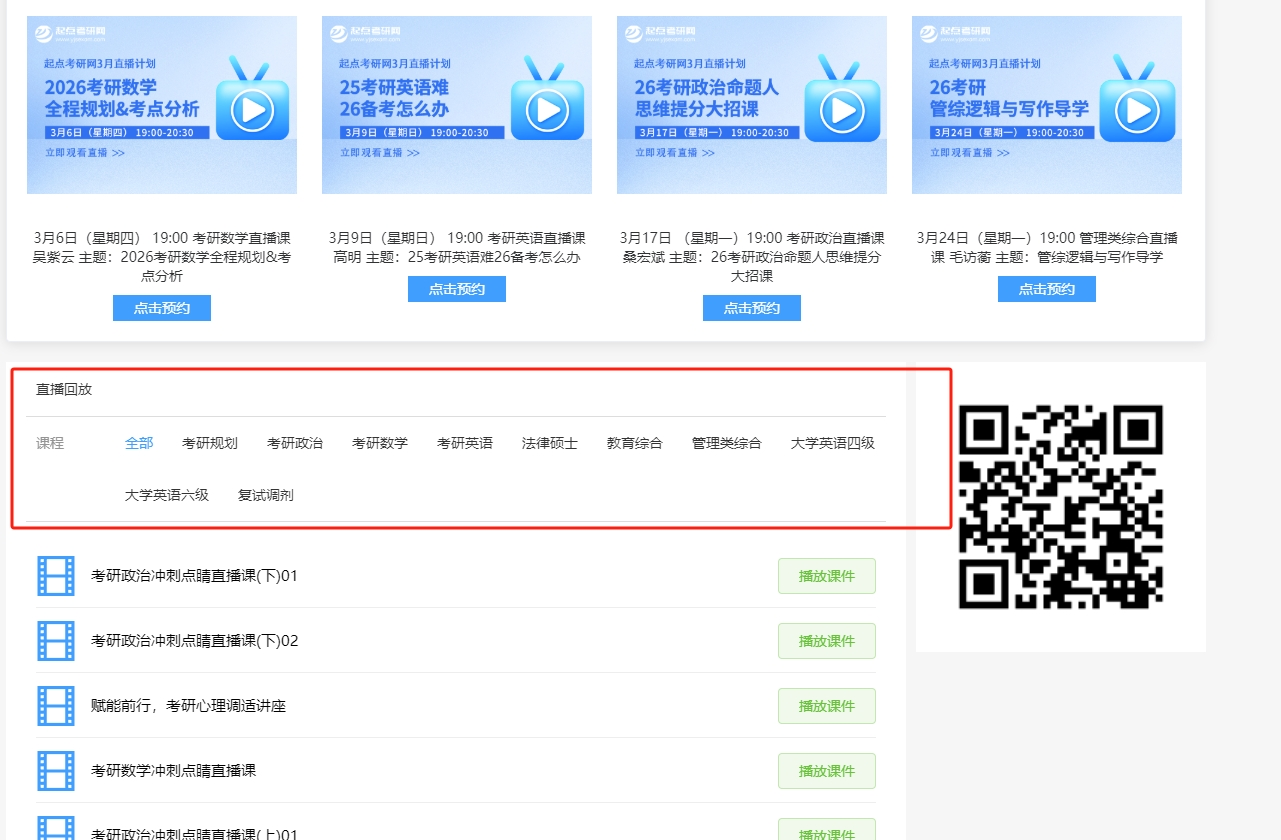Viewport: 1281px width, 840px height.
Task: Click 点击预约 under 考研政治直播课
Action: click(x=752, y=308)
